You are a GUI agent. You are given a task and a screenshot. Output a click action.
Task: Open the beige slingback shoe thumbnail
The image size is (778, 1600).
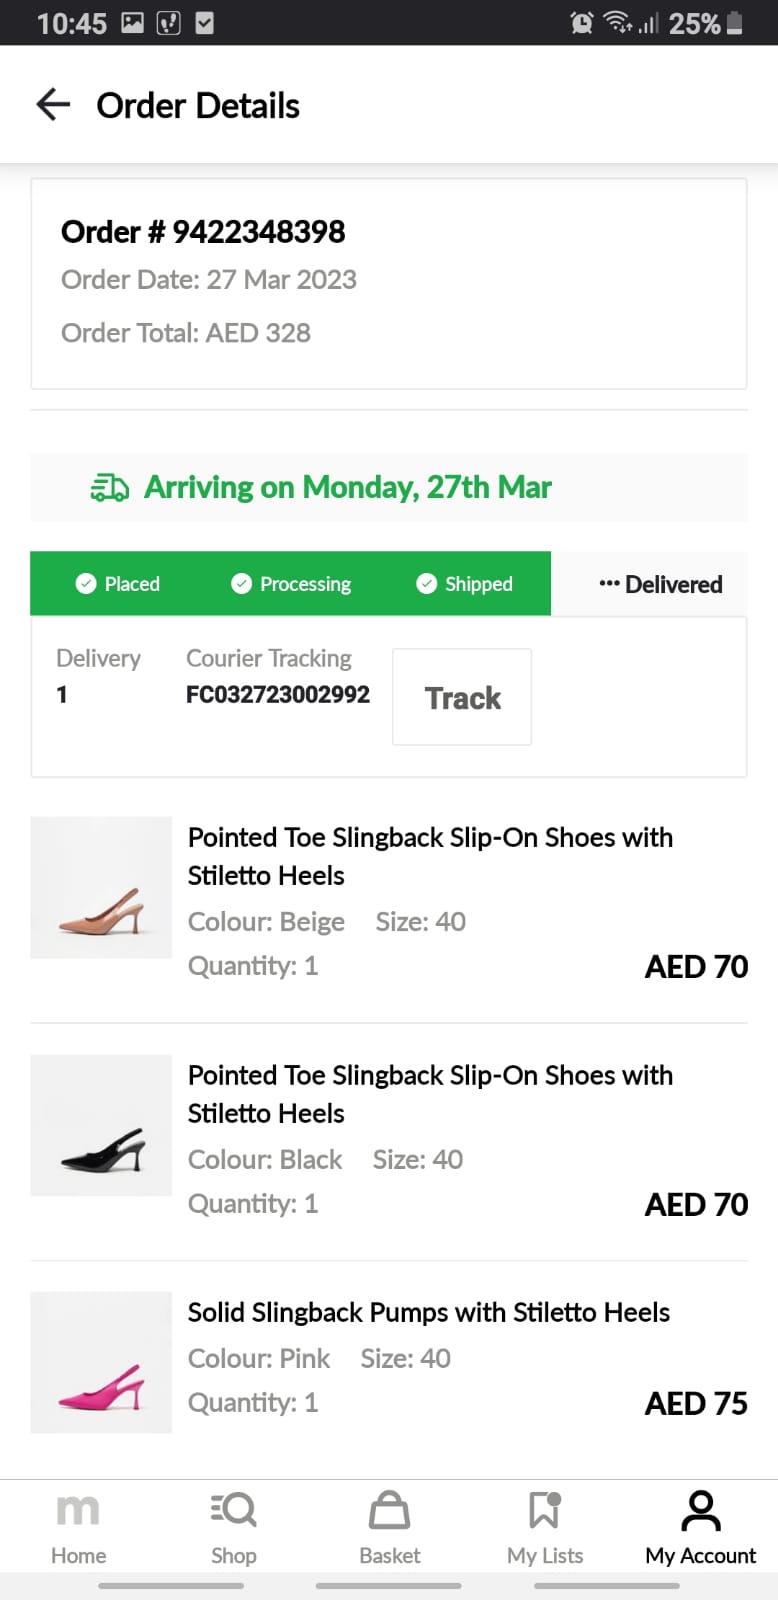point(101,888)
